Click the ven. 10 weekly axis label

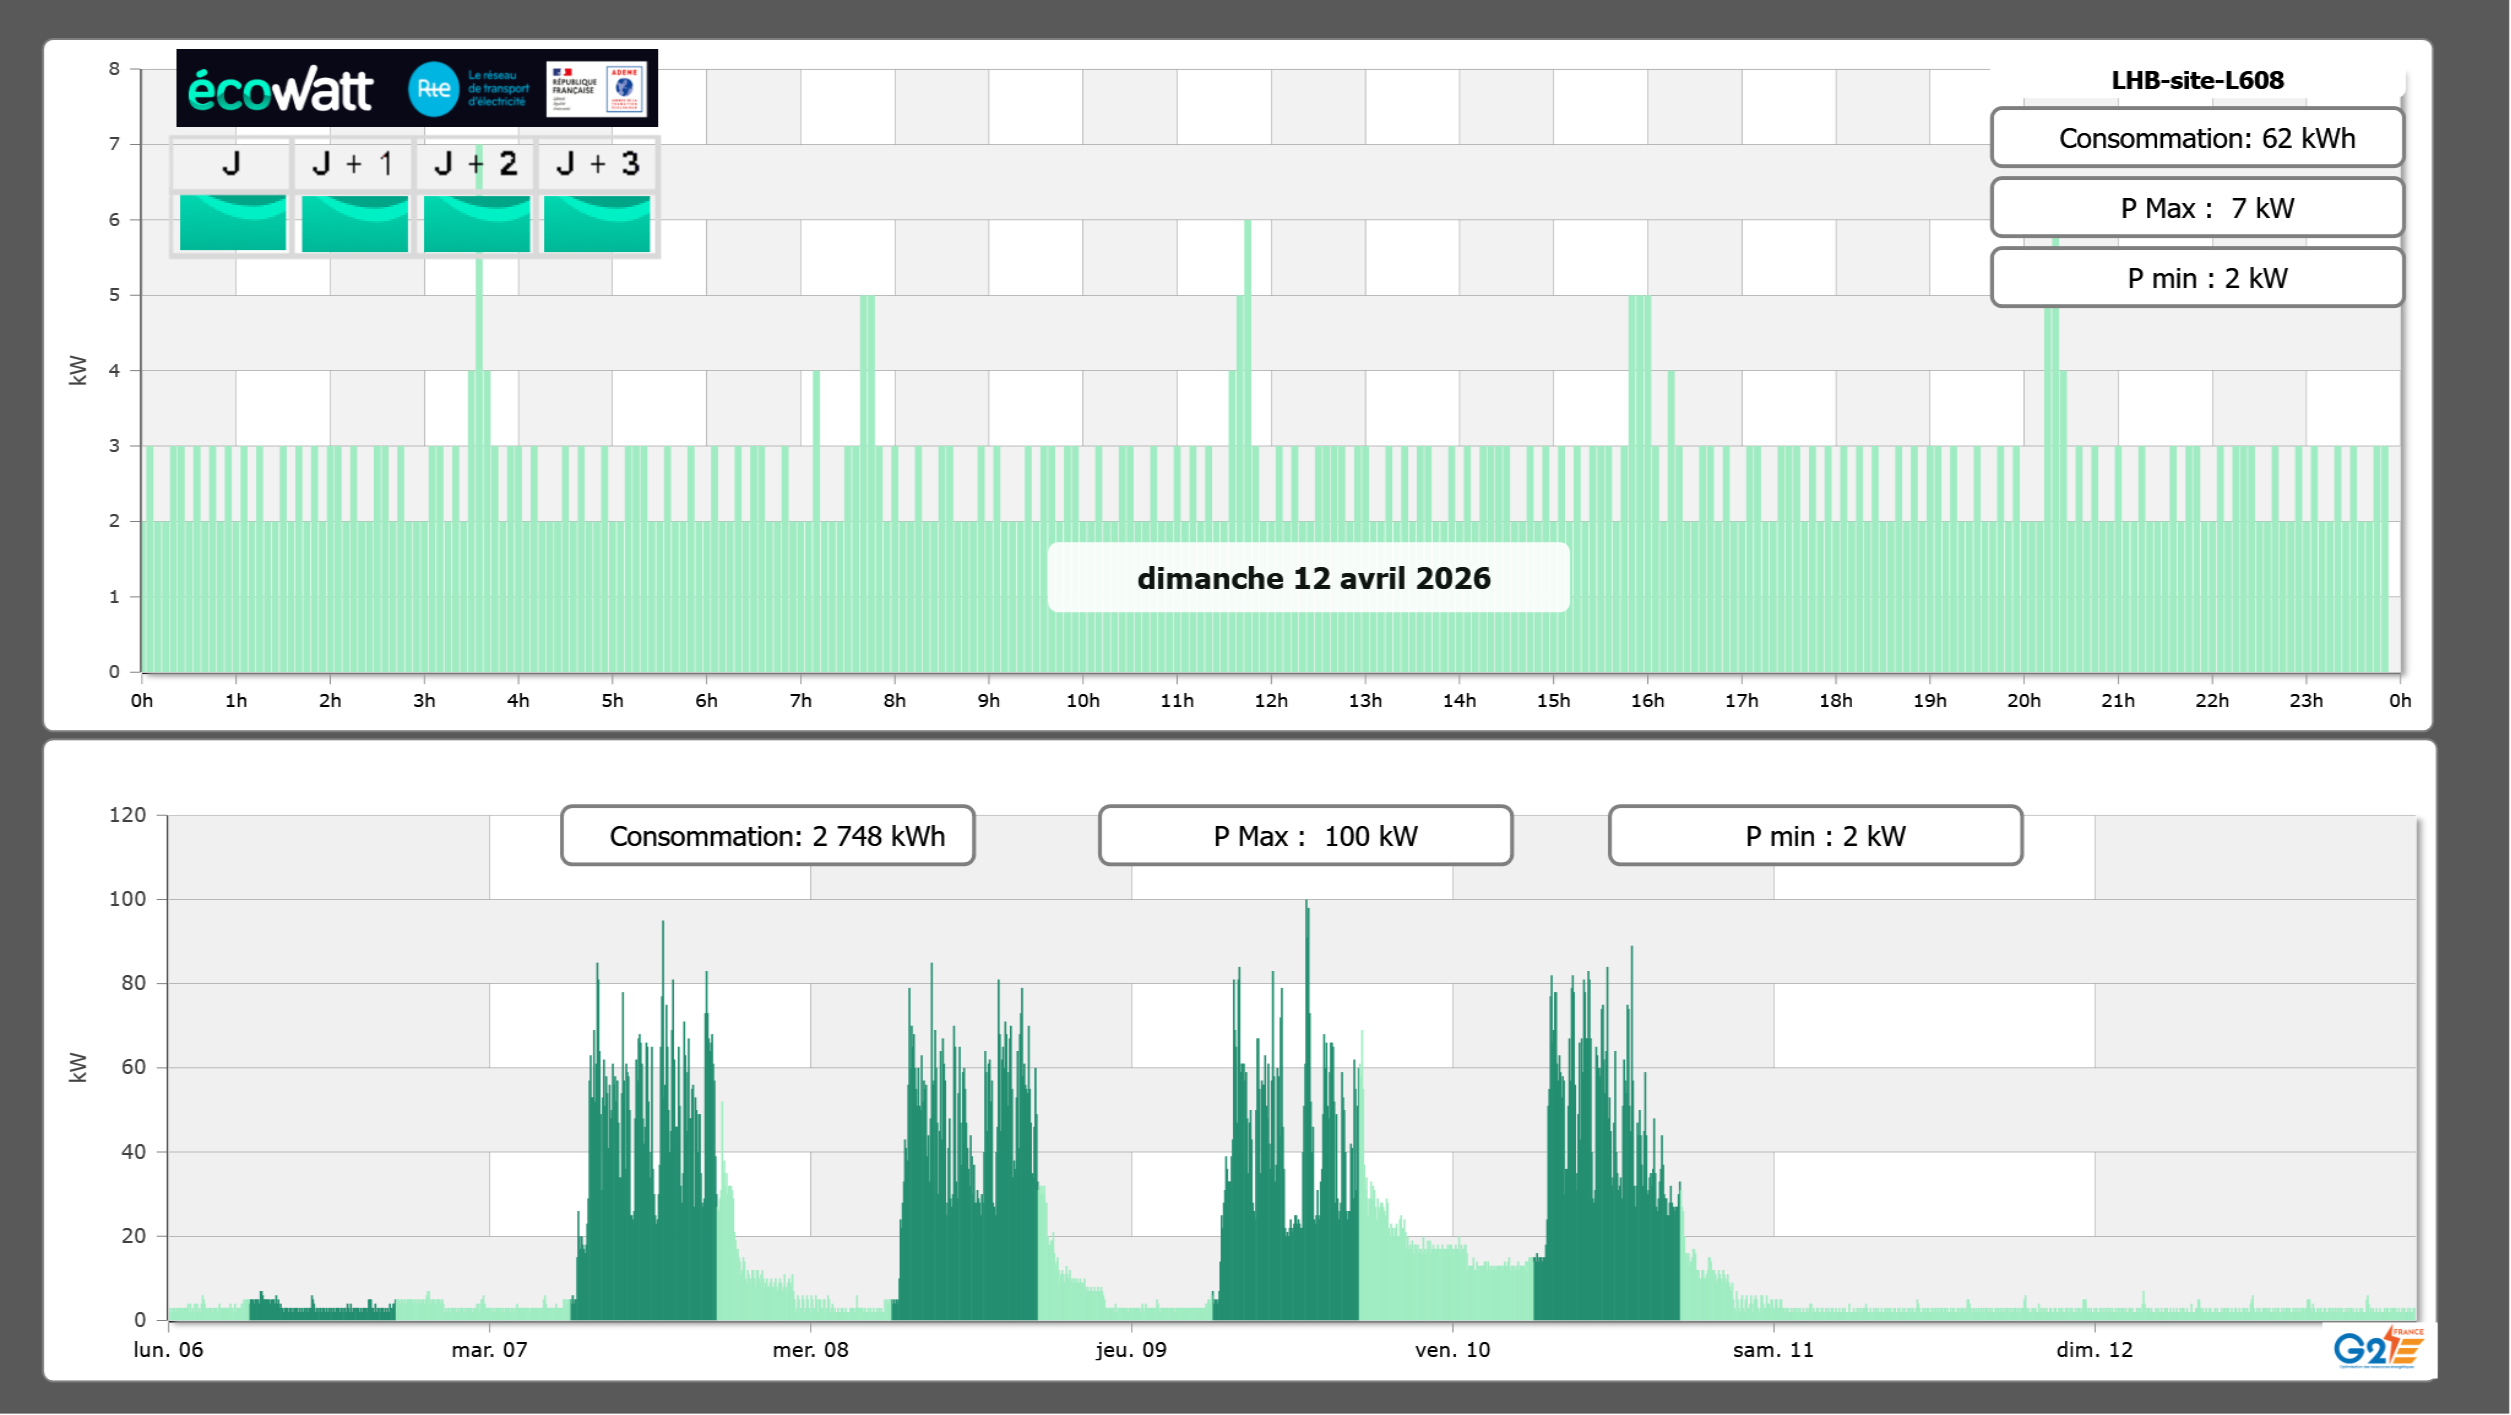[x=1452, y=1350]
